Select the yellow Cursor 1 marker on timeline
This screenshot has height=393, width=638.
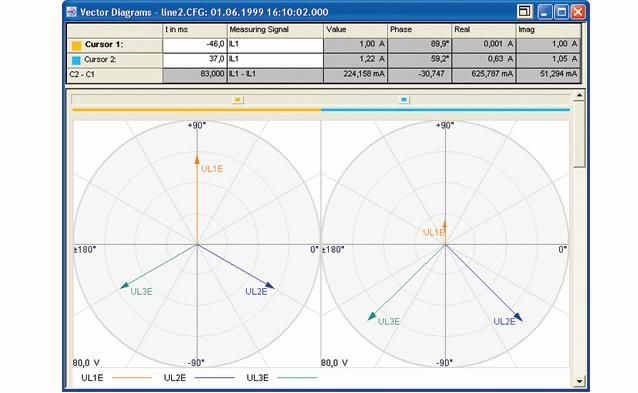coord(238,99)
